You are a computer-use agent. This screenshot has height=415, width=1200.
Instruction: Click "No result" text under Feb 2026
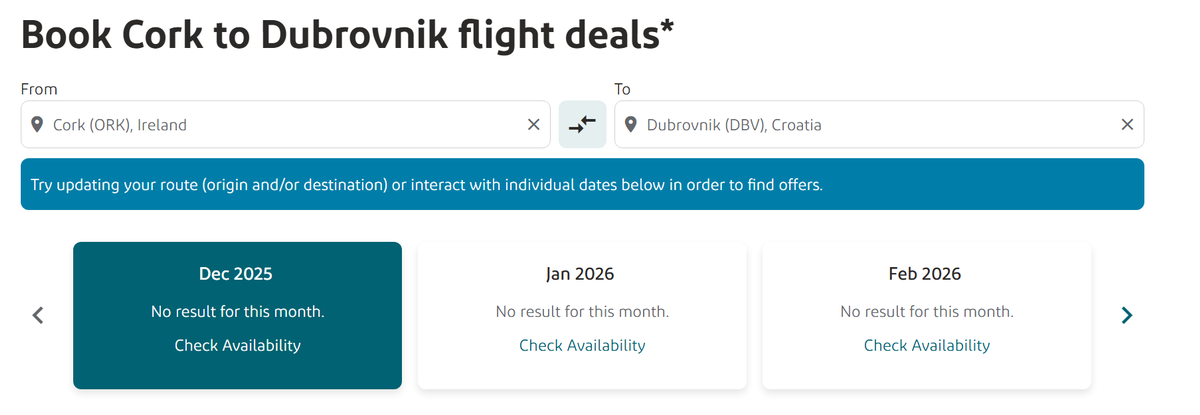[x=927, y=312]
